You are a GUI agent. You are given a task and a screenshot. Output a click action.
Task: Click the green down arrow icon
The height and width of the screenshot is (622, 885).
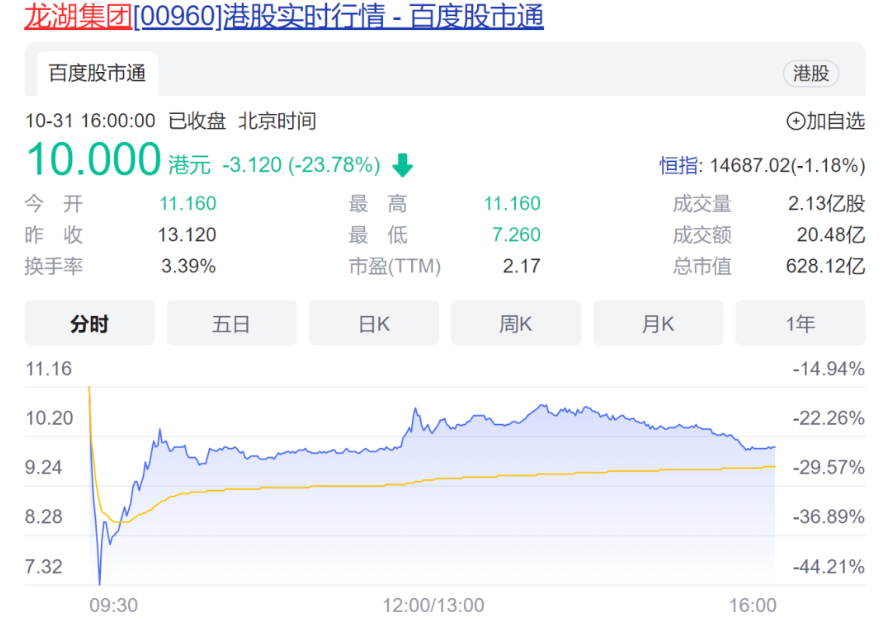402,165
